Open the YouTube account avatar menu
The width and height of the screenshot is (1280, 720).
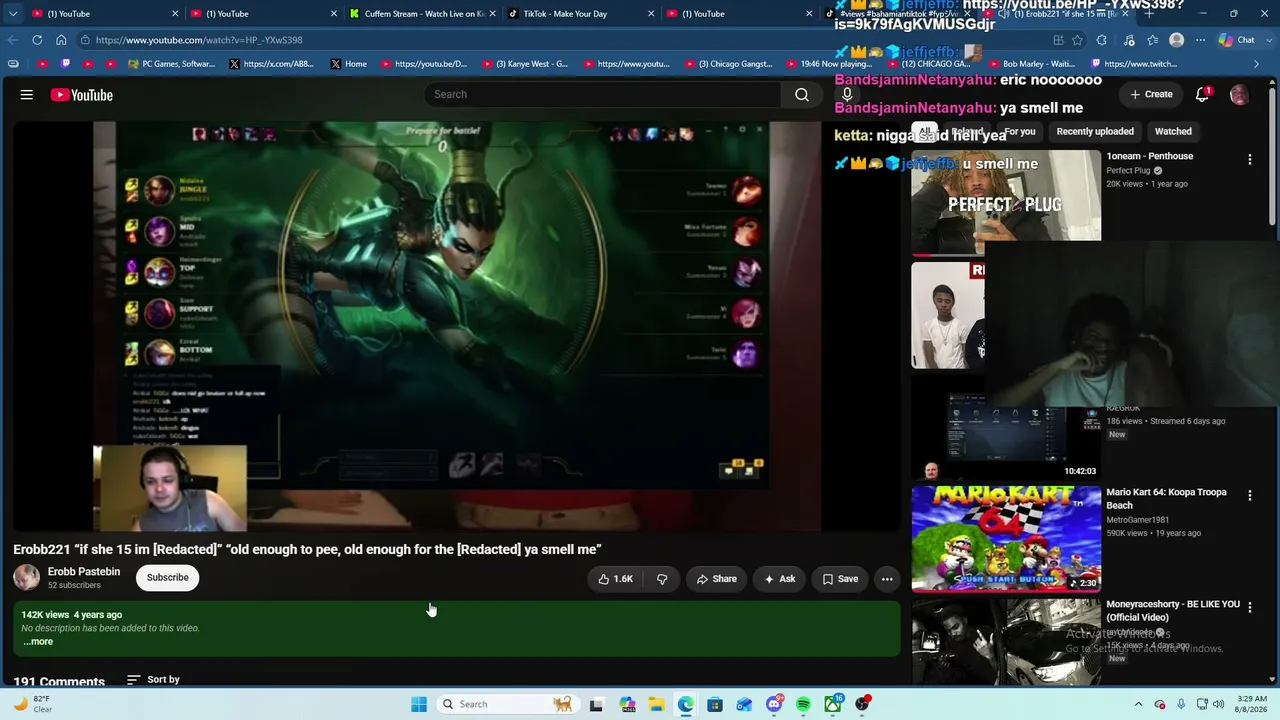point(1239,95)
